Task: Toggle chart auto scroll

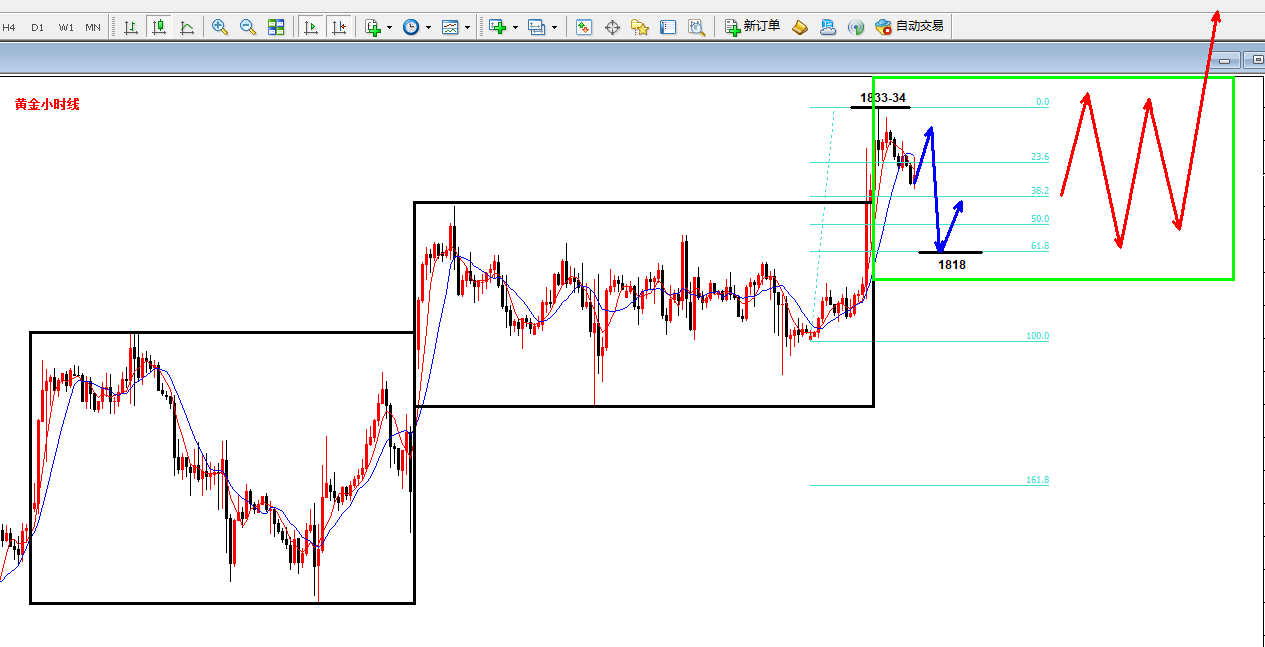Action: 311,27
